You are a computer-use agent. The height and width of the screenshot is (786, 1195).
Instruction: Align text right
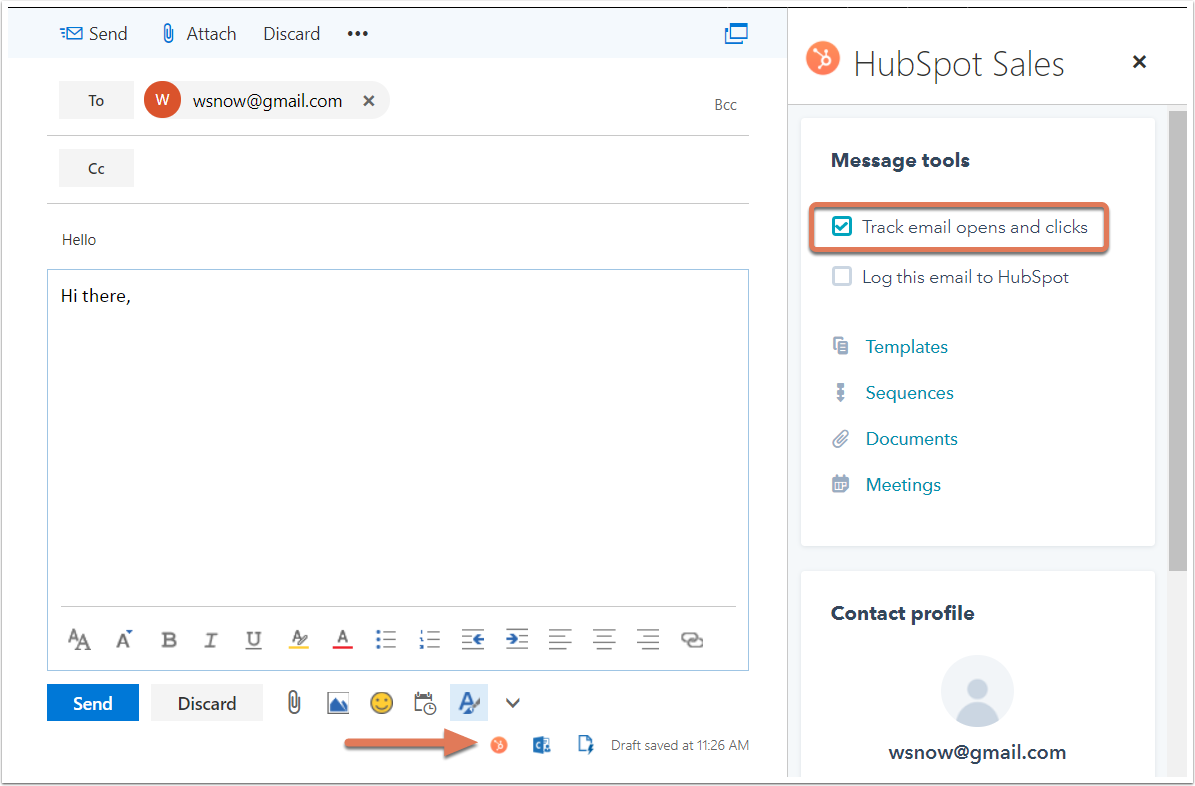648,640
